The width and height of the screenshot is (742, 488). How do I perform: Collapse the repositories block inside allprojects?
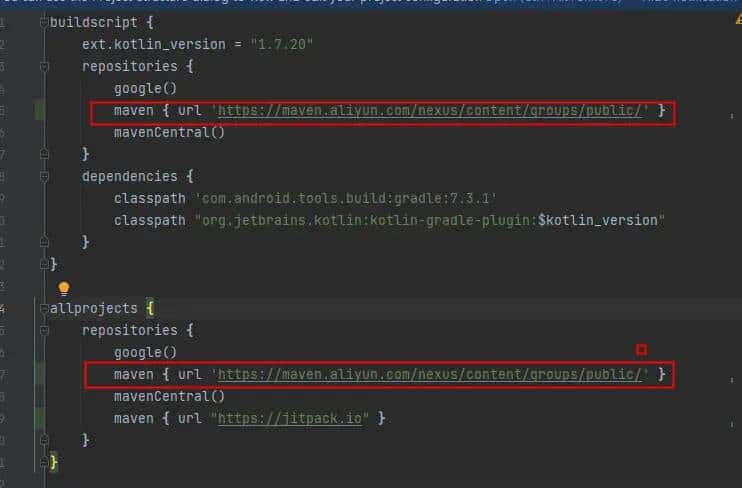pyautogui.click(x=44, y=330)
